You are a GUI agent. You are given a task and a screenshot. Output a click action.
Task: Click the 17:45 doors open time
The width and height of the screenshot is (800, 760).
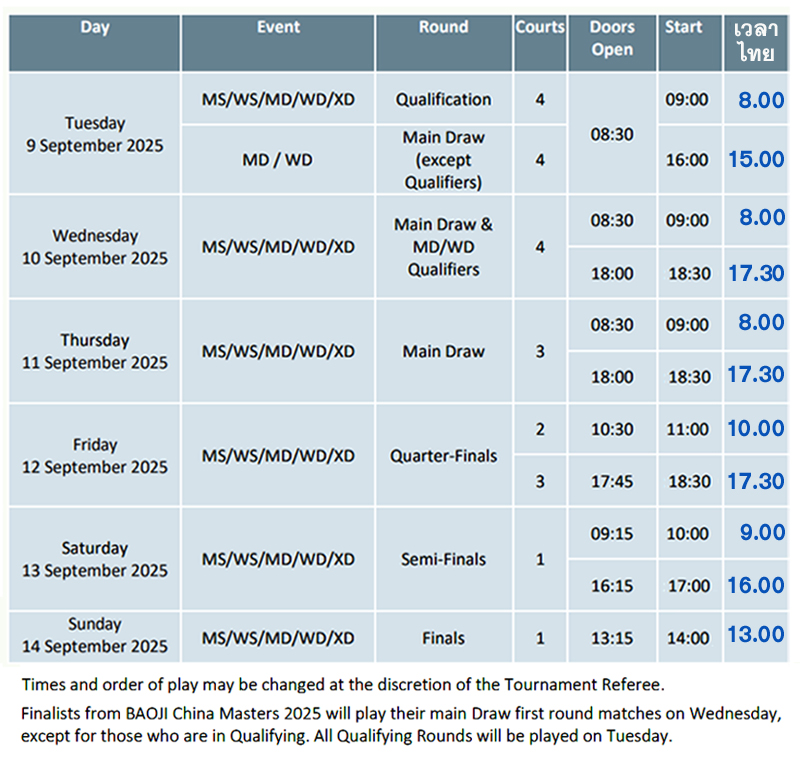tap(612, 481)
